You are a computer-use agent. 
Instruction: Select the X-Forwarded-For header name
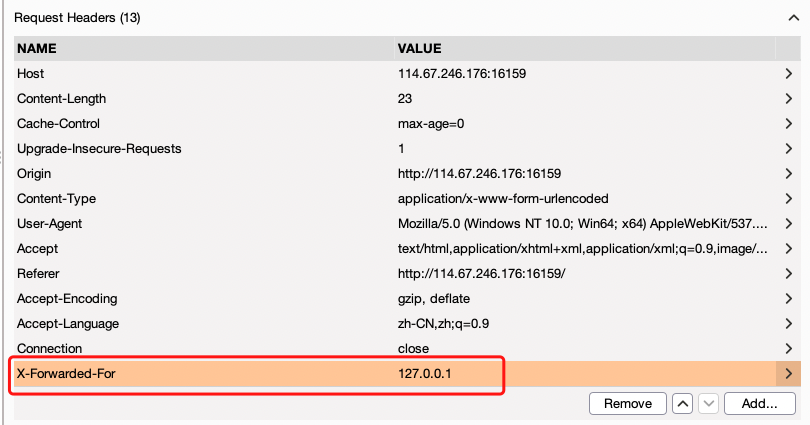(x=66, y=373)
